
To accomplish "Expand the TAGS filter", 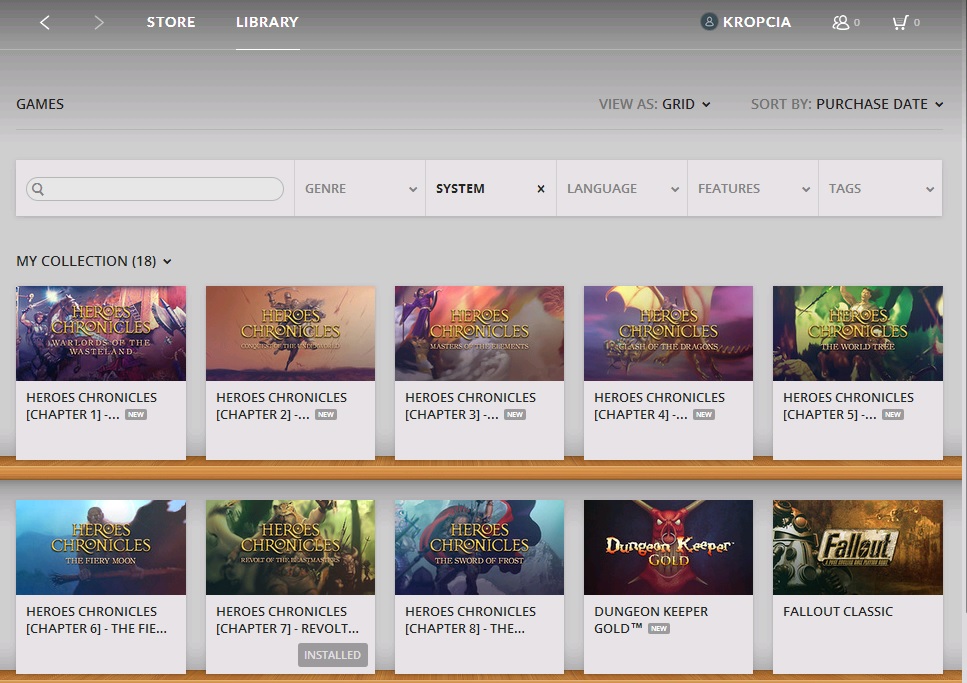I will [x=880, y=189].
